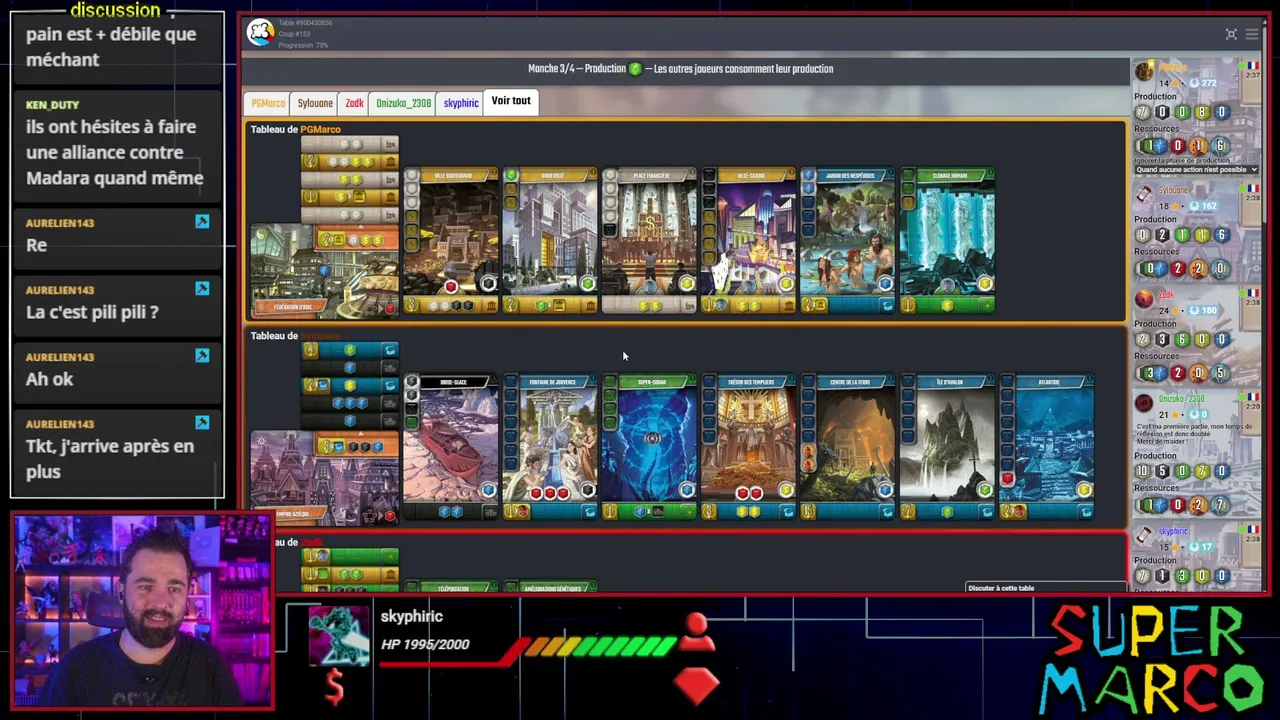Click the blue production token on Jardin des Hespérides
Screen dimensions: 1280x720
pos(885,284)
